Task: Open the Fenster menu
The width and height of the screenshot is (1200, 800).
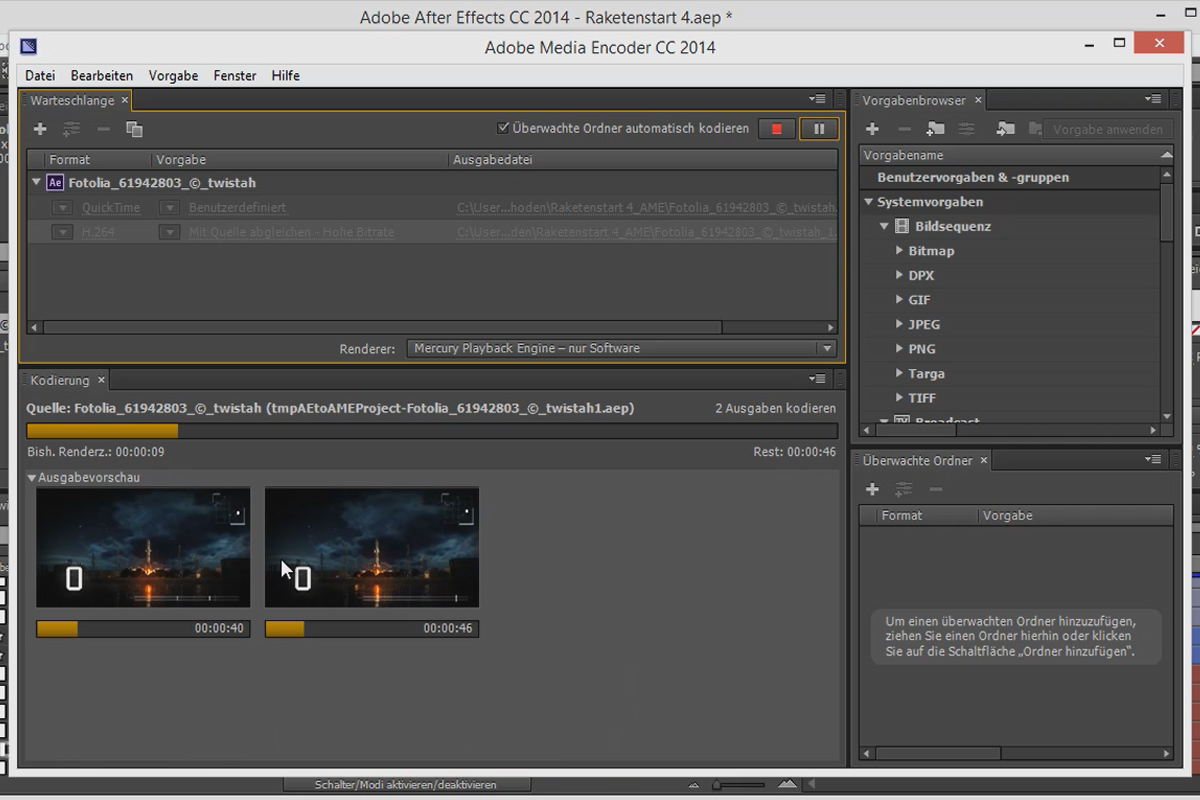Action: coord(235,76)
